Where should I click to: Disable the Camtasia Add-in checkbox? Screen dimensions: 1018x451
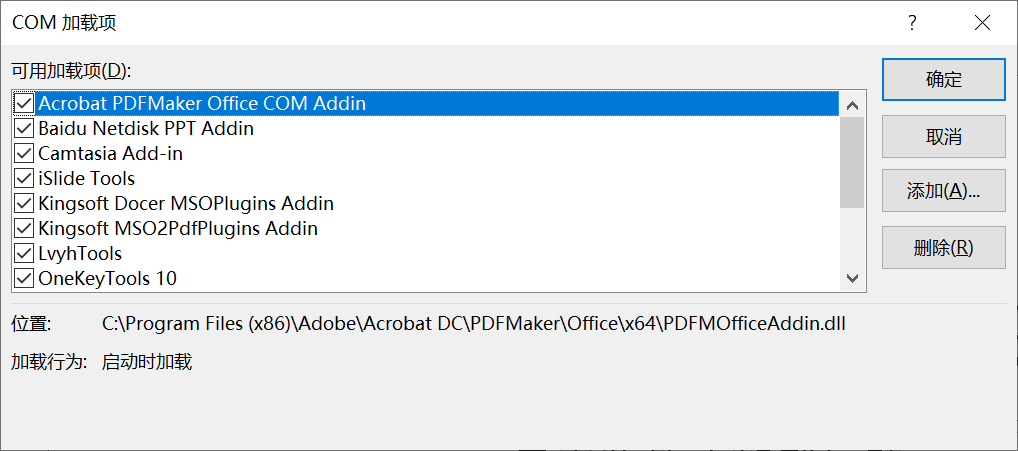click(x=24, y=154)
